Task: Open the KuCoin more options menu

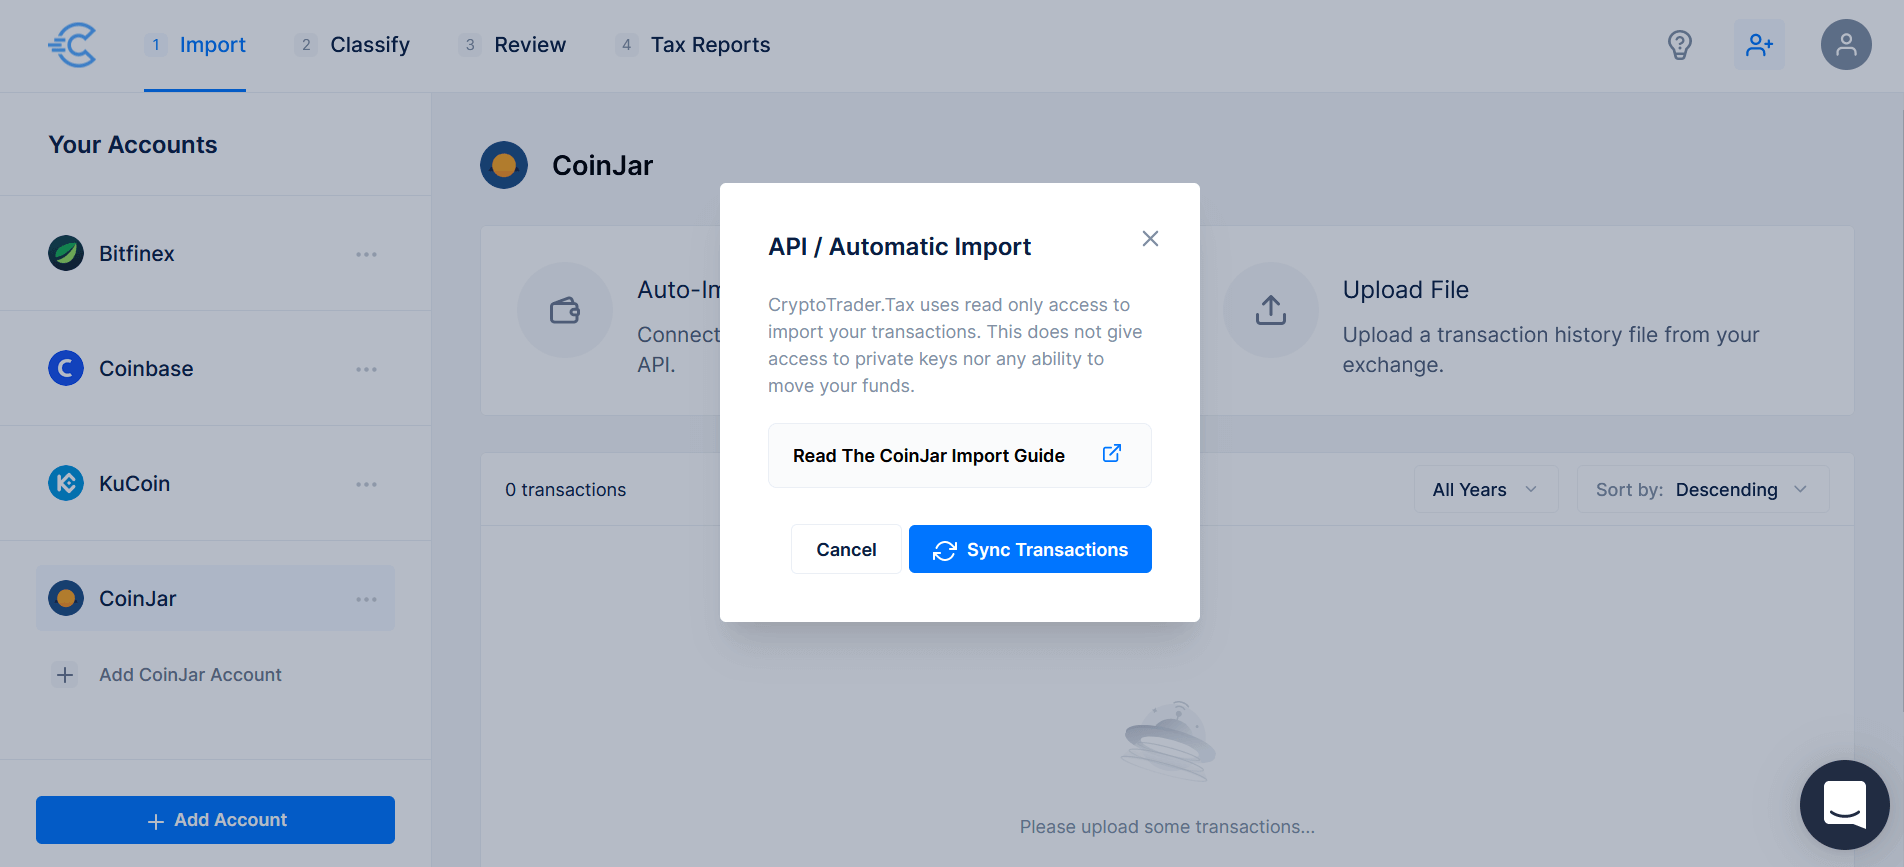Action: point(367,484)
